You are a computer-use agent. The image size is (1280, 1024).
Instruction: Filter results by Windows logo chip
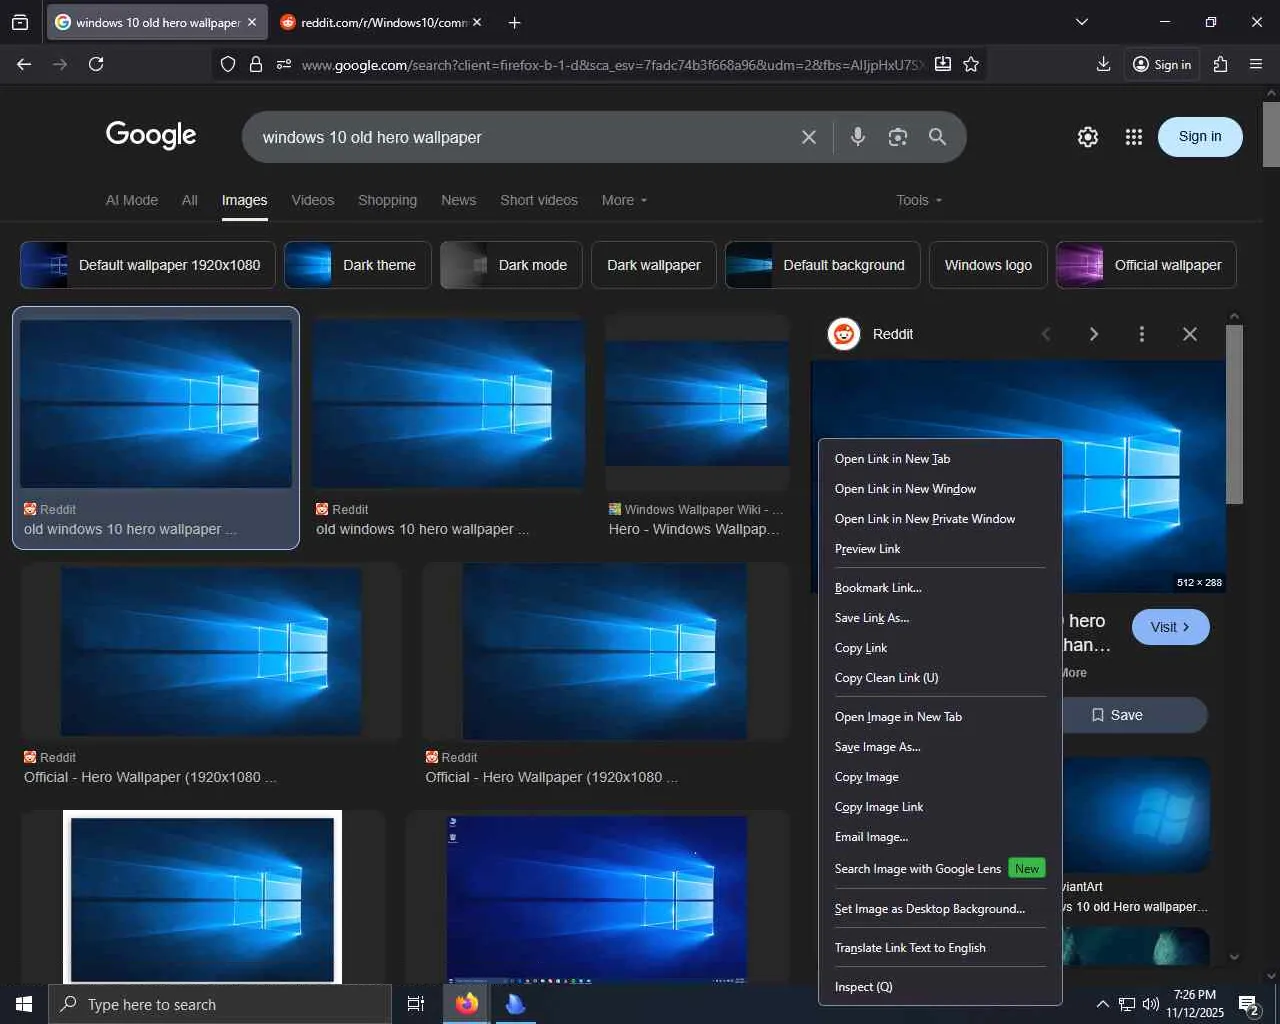tap(988, 265)
